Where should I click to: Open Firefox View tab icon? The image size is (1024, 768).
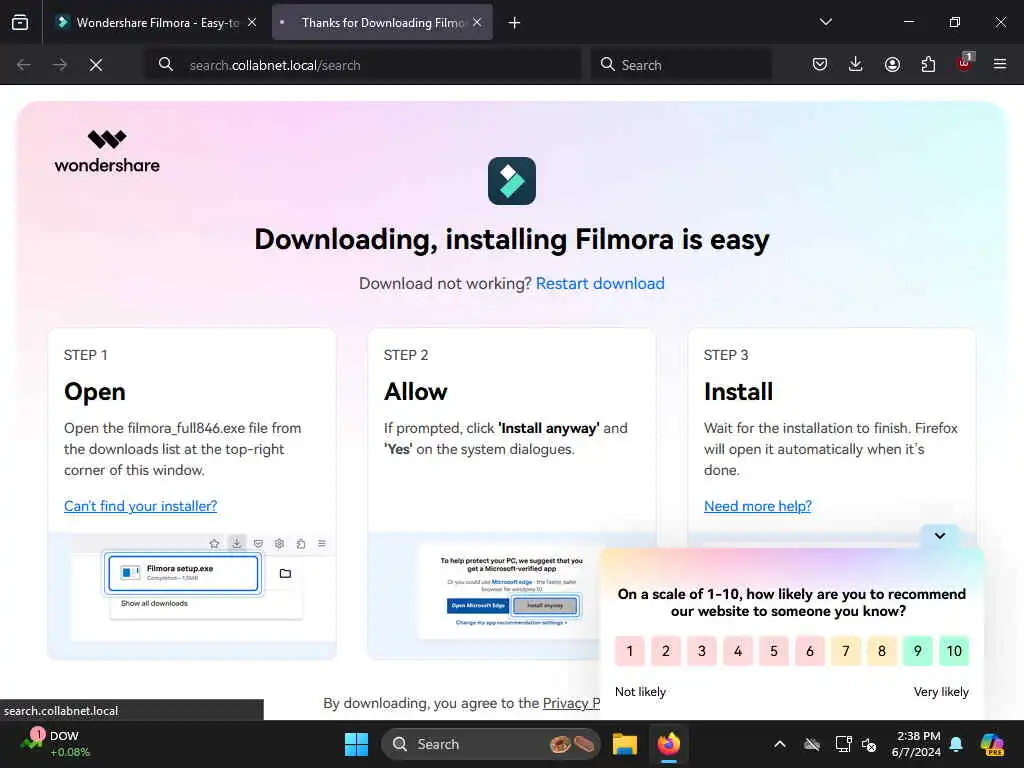tap(20, 22)
